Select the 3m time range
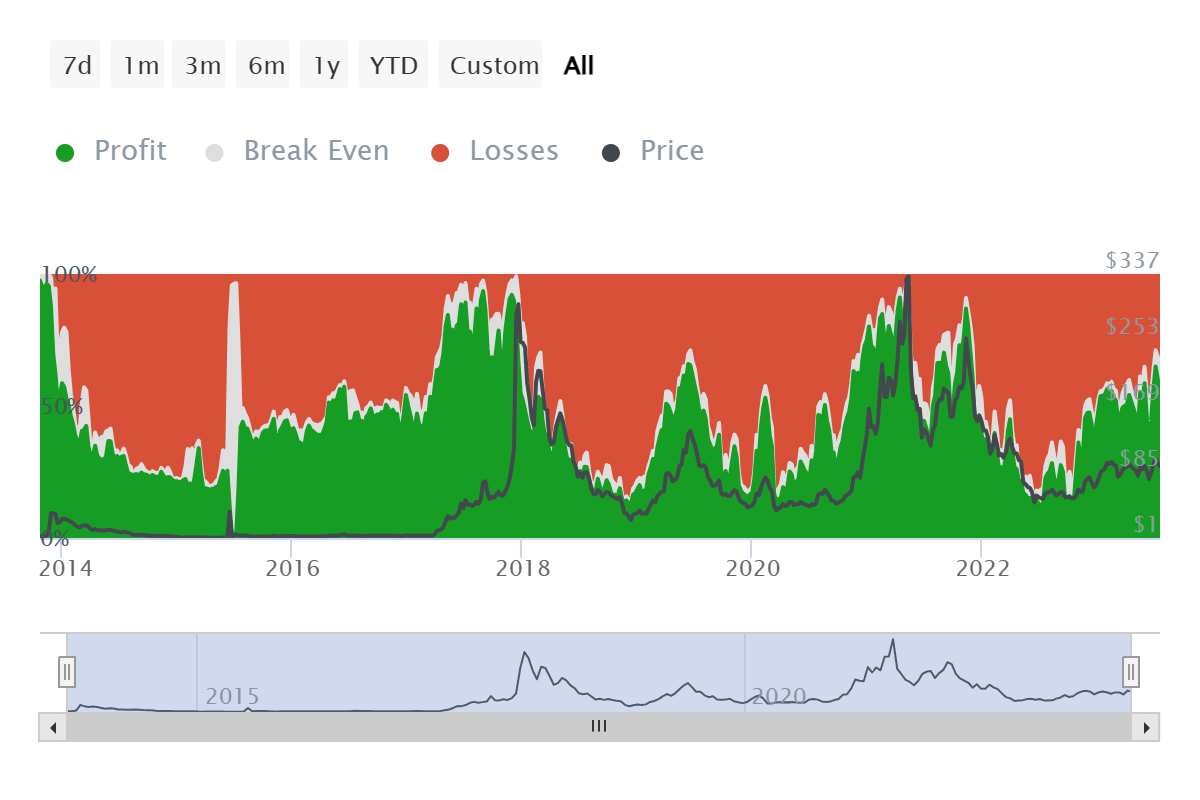1200x800 pixels. 199,64
